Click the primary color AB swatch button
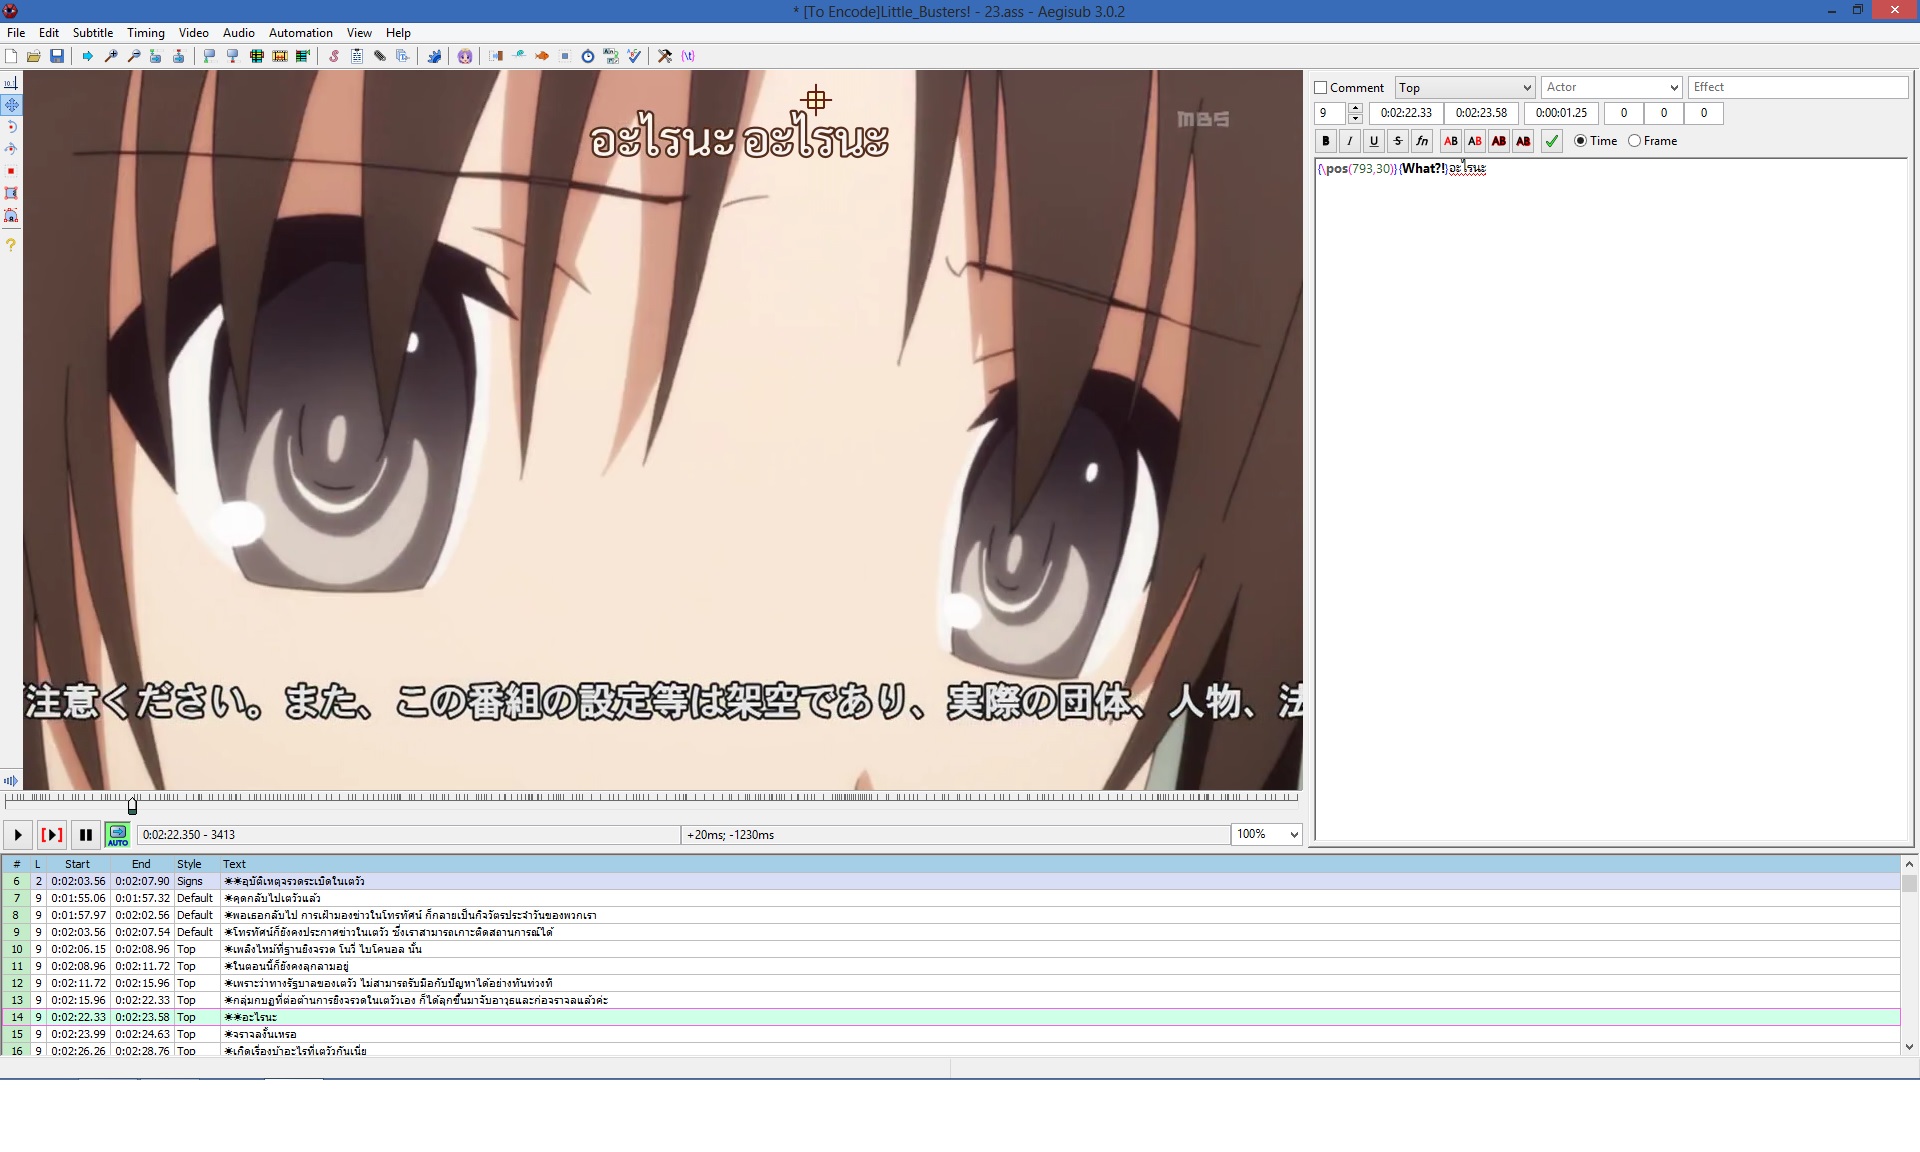The image size is (1920, 1152). tap(1451, 141)
